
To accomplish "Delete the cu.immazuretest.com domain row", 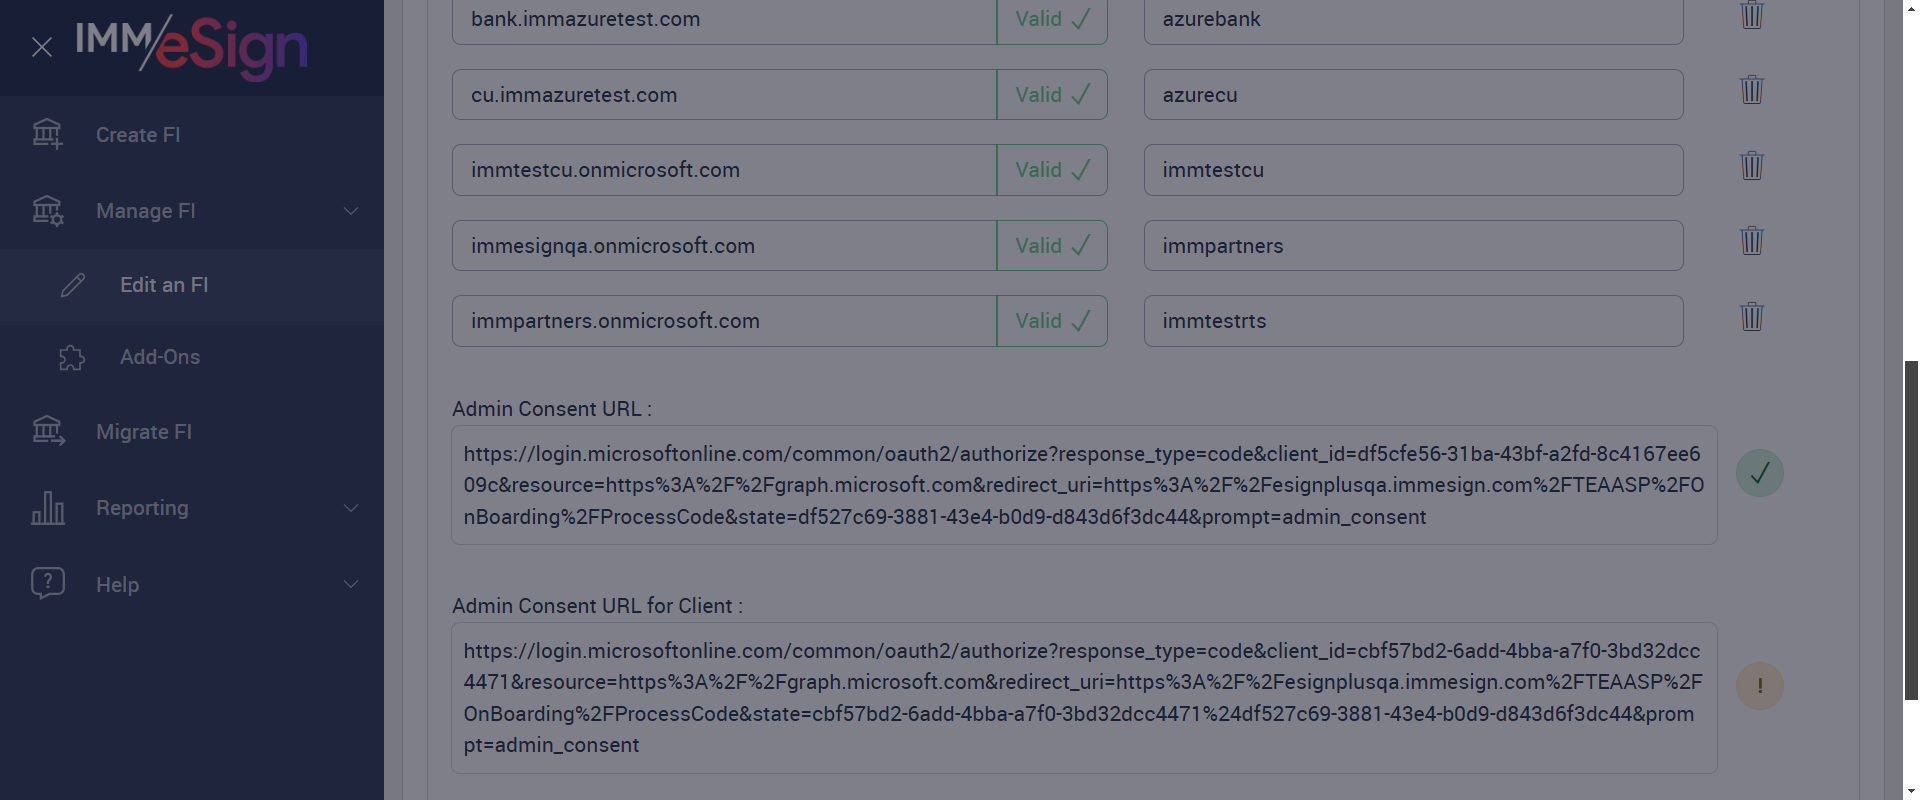I will click(x=1751, y=90).
